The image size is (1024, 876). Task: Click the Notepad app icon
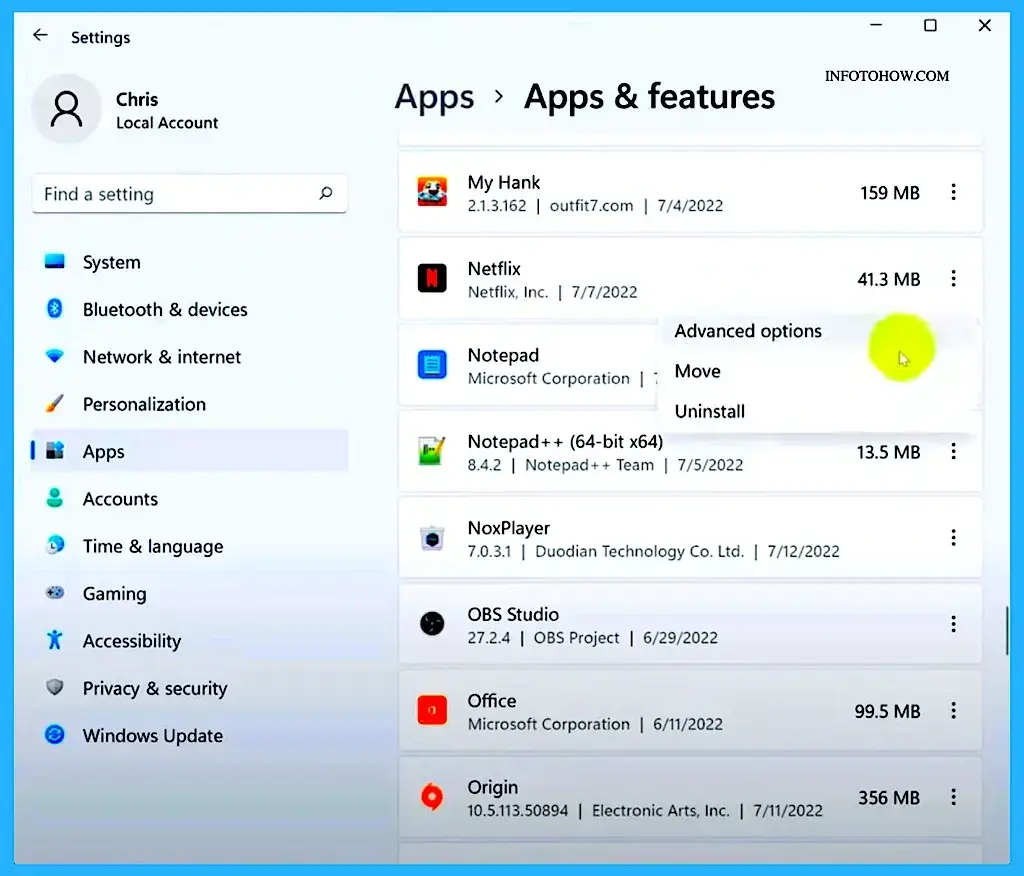tap(432, 365)
